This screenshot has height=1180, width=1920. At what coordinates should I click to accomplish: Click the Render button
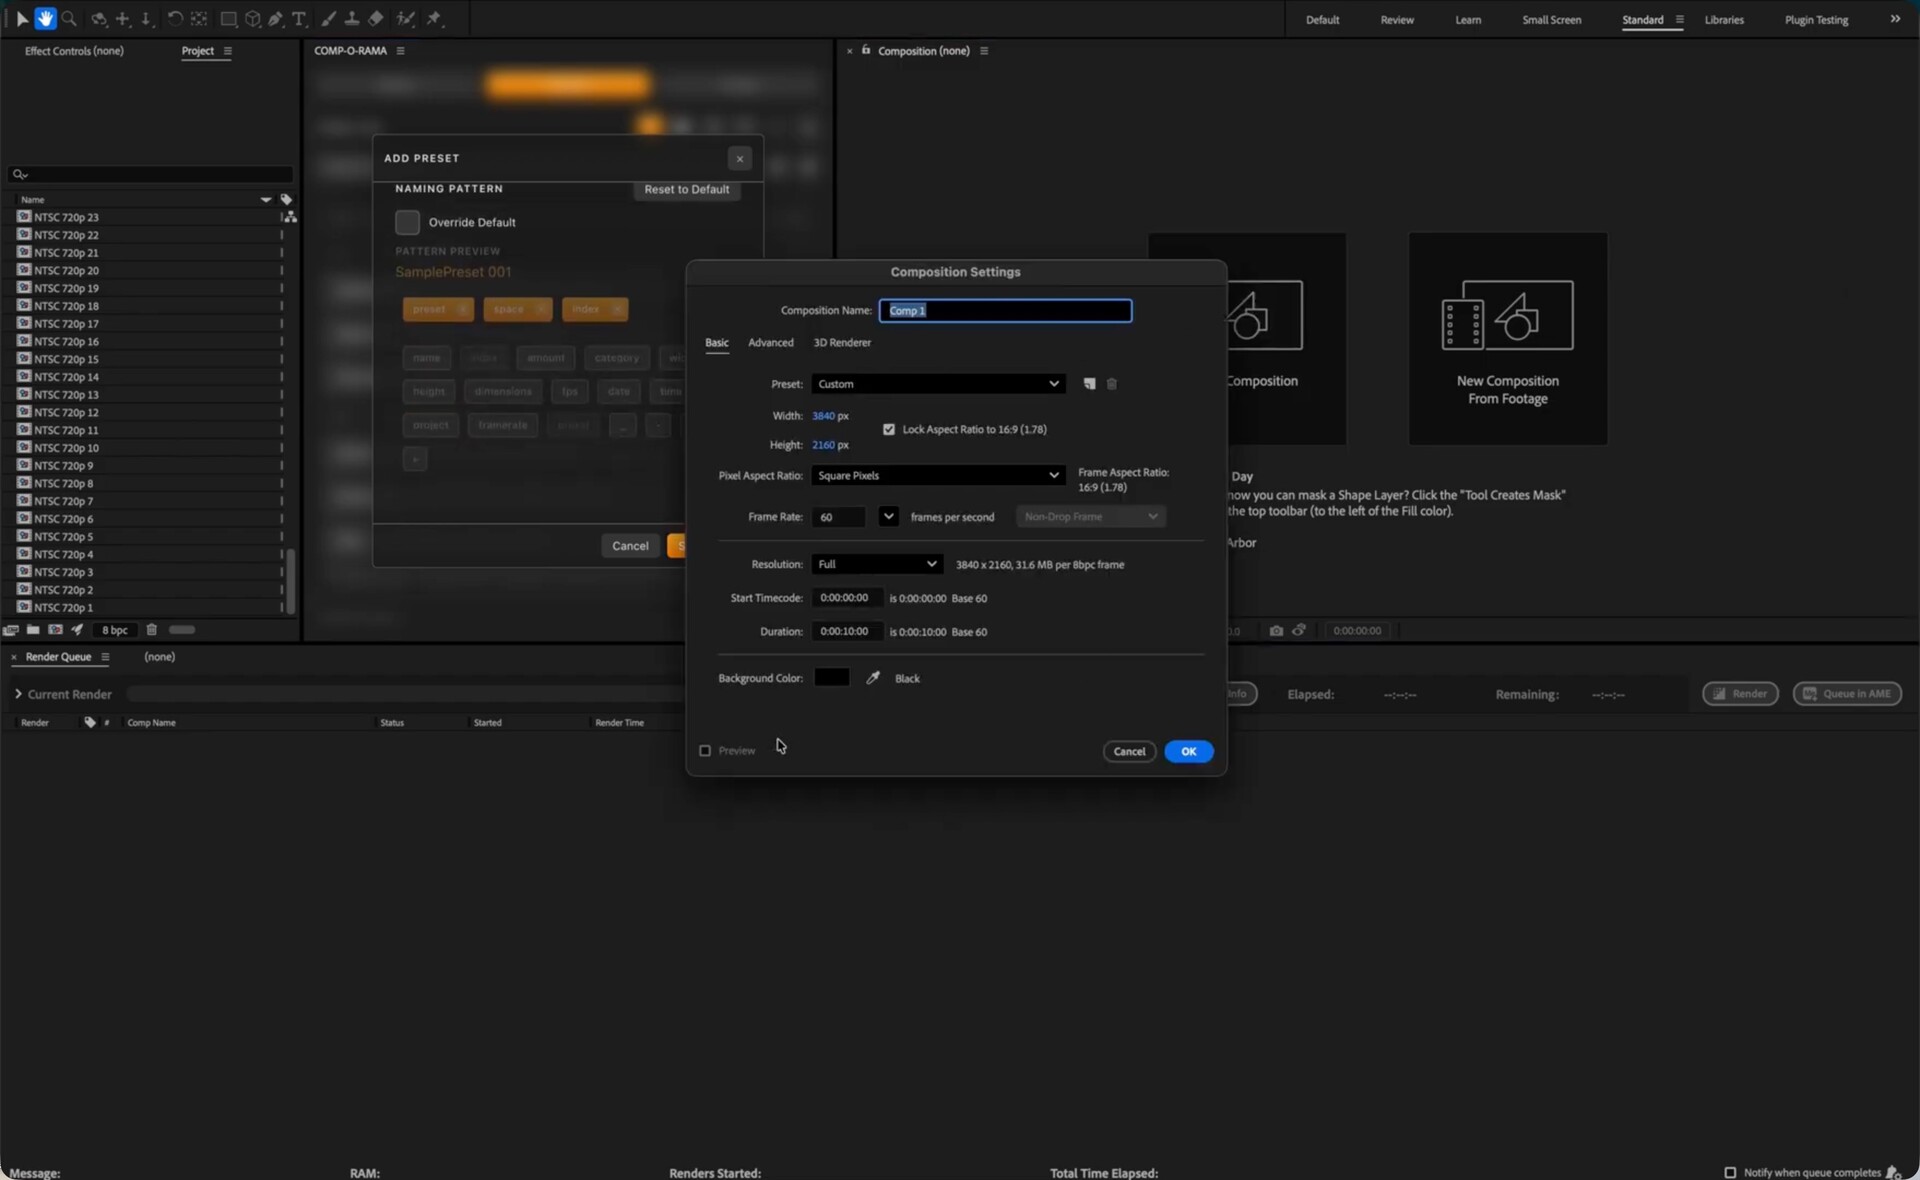click(1740, 694)
